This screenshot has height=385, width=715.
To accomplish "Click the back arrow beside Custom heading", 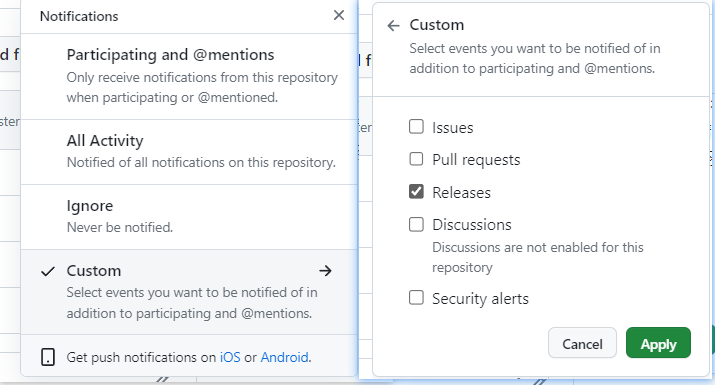I will click(393, 26).
